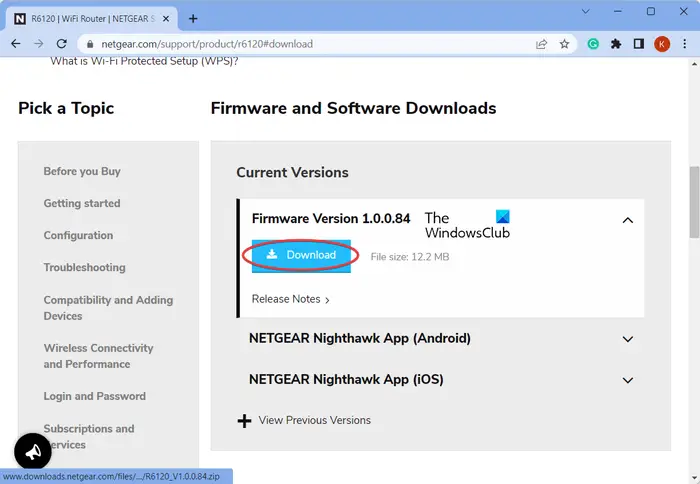This screenshot has width=700, height=484.
Task: Open site info via the lock icon
Action: tap(90, 44)
